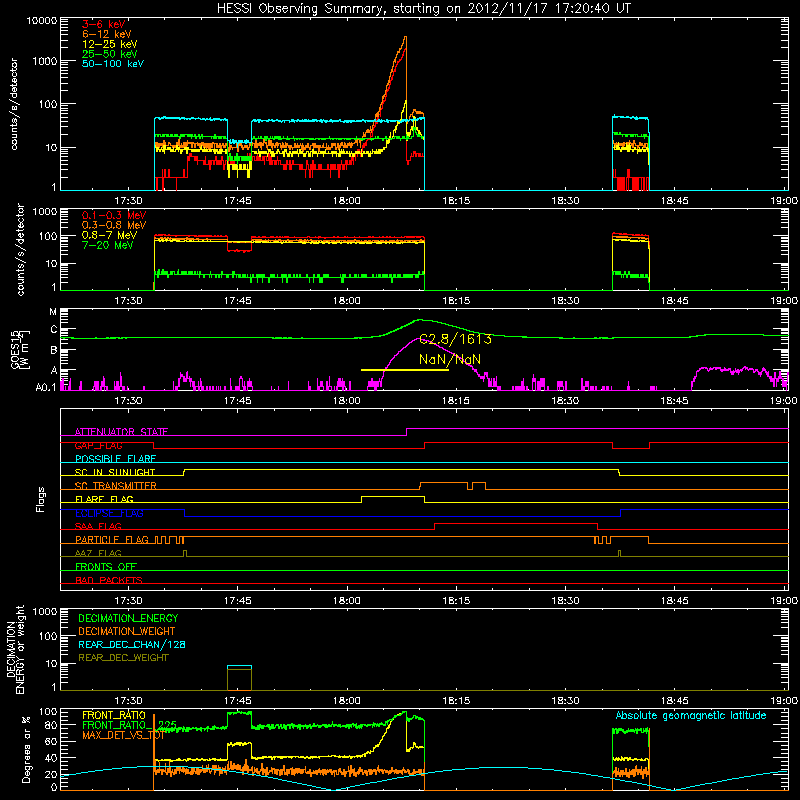The width and height of the screenshot is (800, 800).
Task: Click the Degrees or % axis title
Action: pyautogui.click(x=26, y=749)
